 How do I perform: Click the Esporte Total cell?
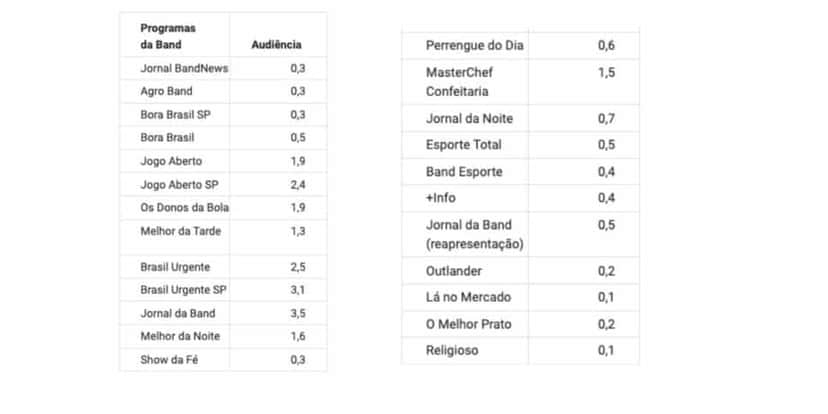coord(464,145)
